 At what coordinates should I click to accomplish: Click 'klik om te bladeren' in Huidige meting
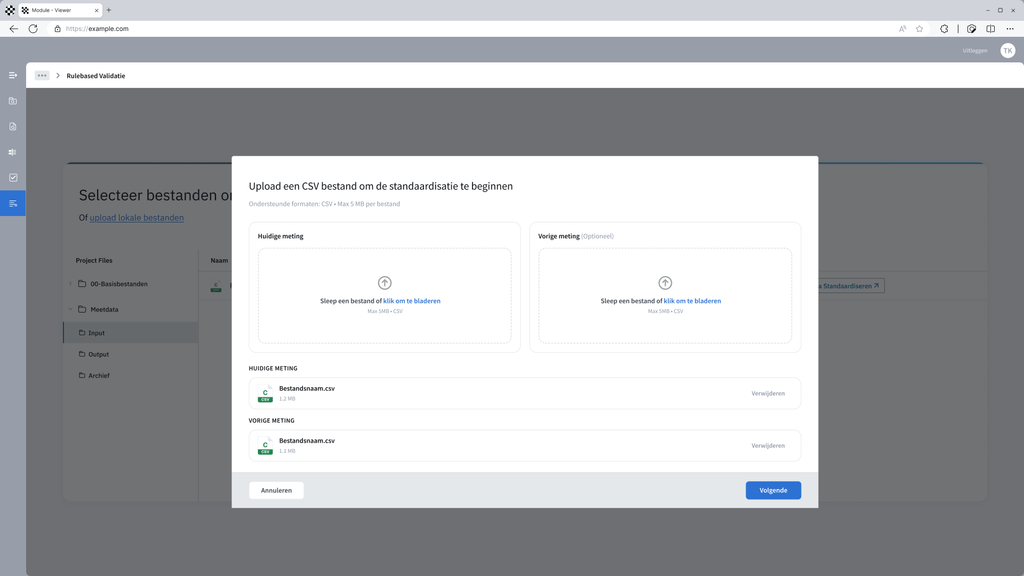[x=411, y=301]
